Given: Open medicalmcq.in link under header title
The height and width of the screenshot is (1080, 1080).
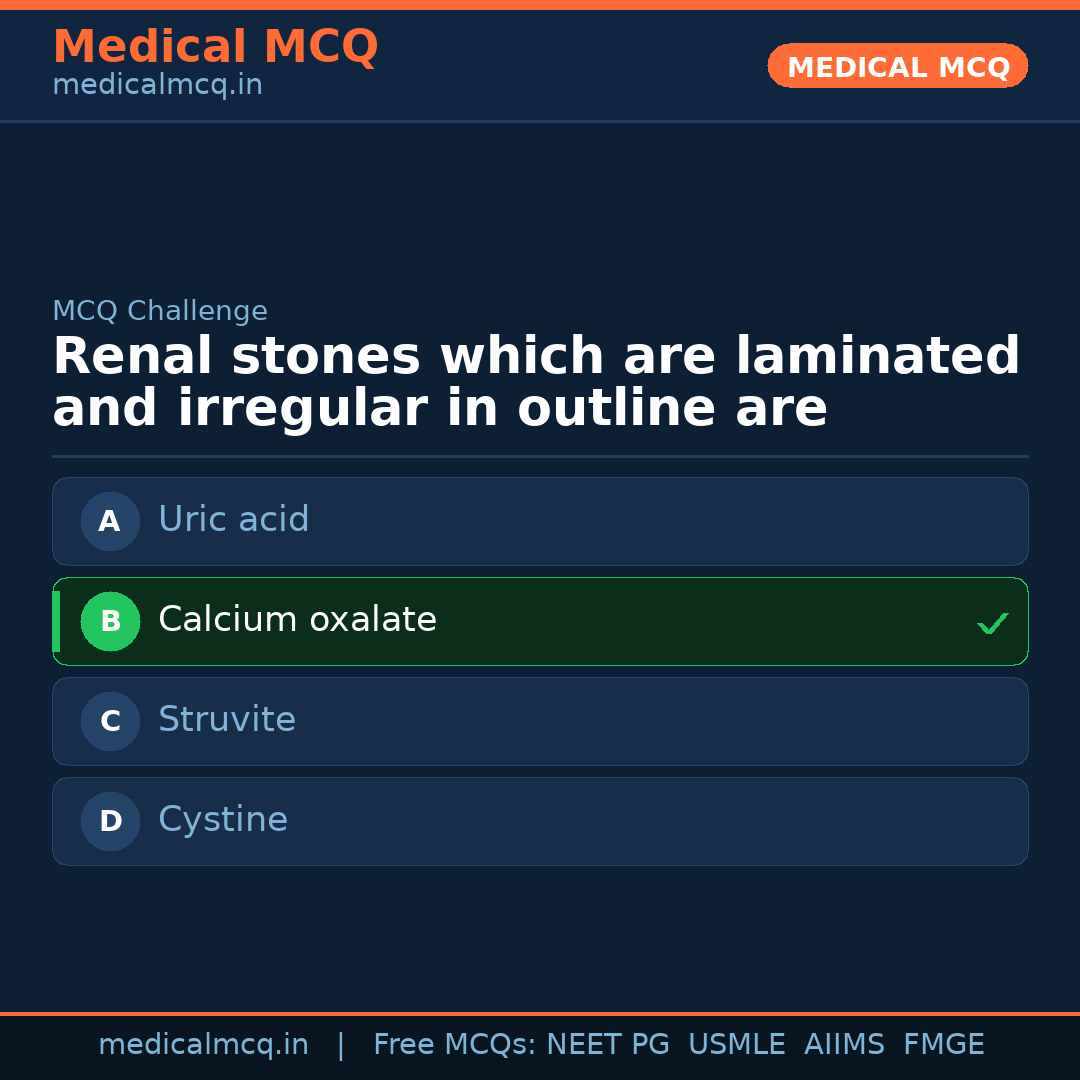Looking at the screenshot, I should tap(157, 86).
